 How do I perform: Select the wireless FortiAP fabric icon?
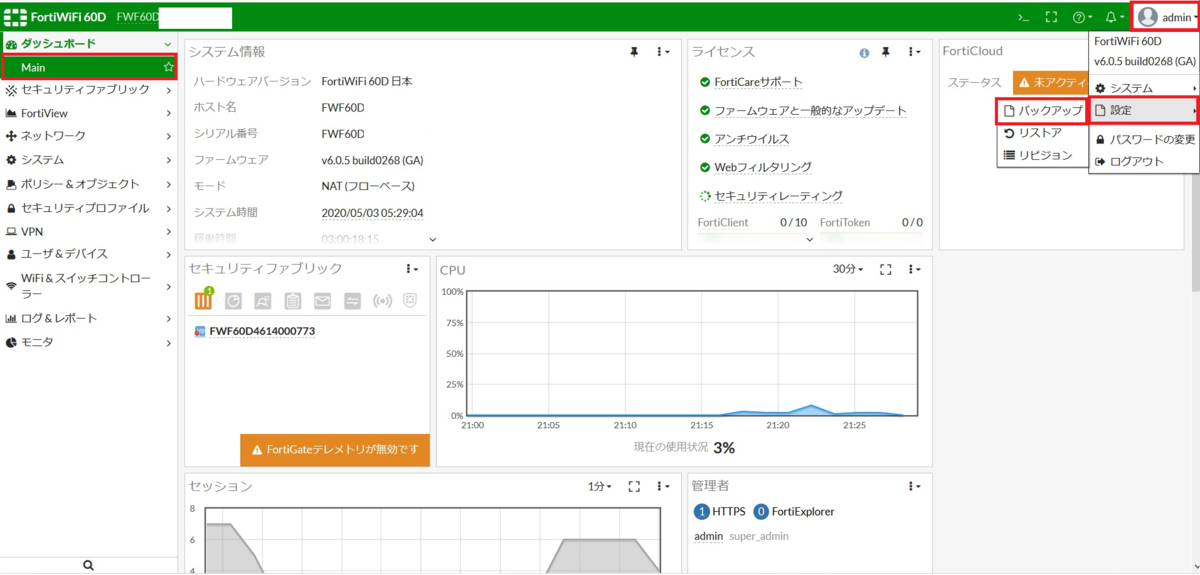coord(381,300)
